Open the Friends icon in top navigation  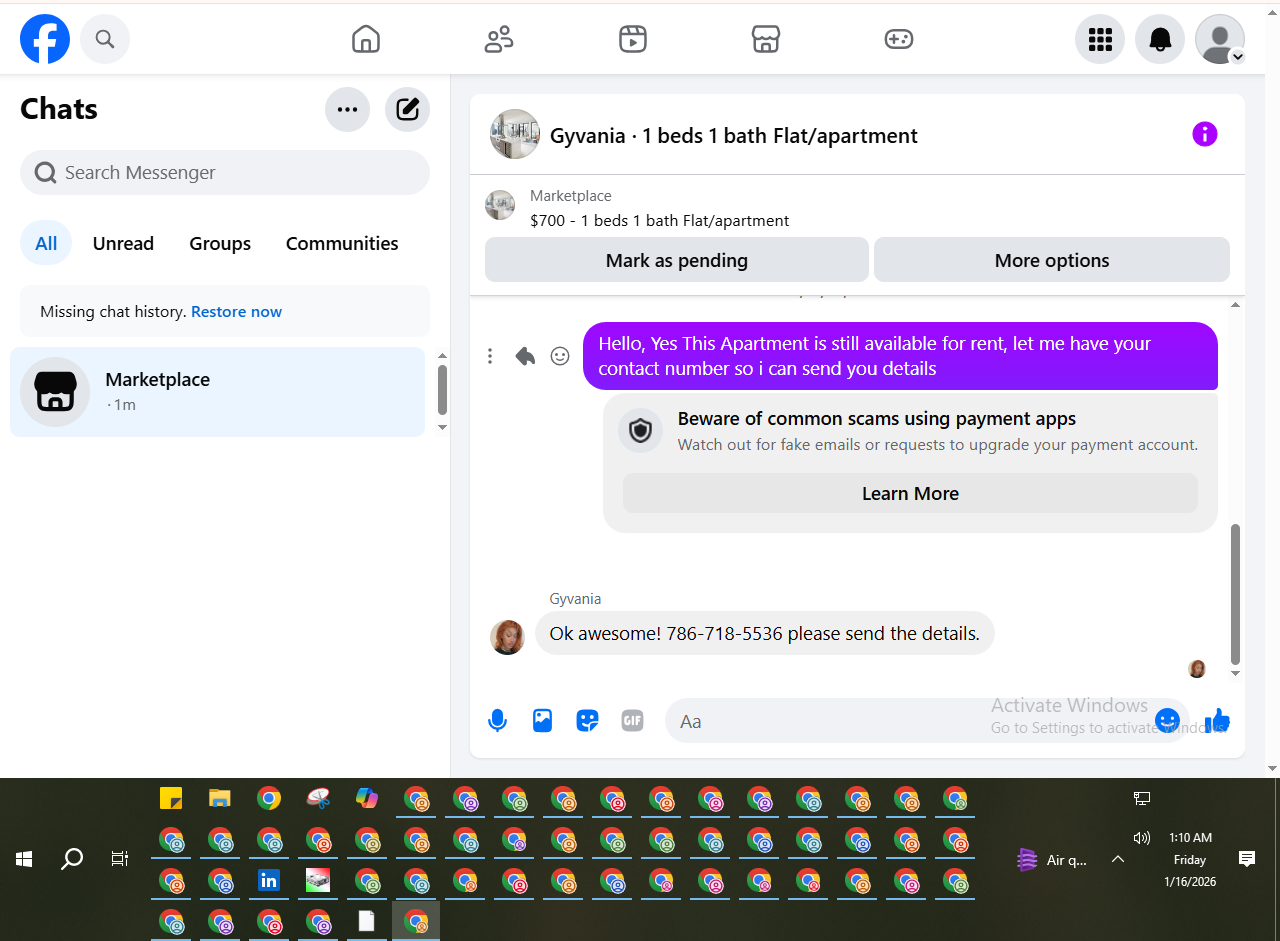[x=499, y=39]
